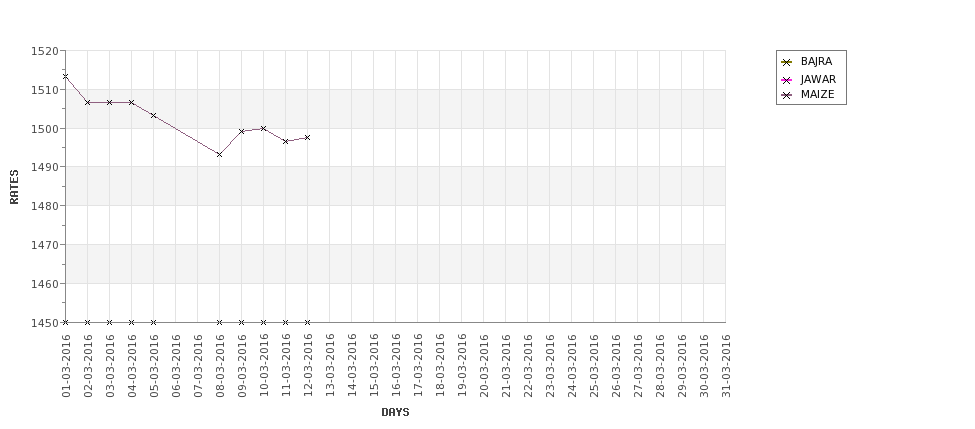Click the DAYS axis title
The image size is (975, 429).
395,412
